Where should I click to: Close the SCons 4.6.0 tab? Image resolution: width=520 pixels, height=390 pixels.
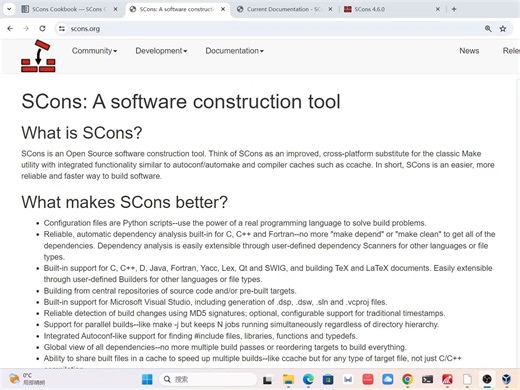pyautogui.click(x=438, y=9)
